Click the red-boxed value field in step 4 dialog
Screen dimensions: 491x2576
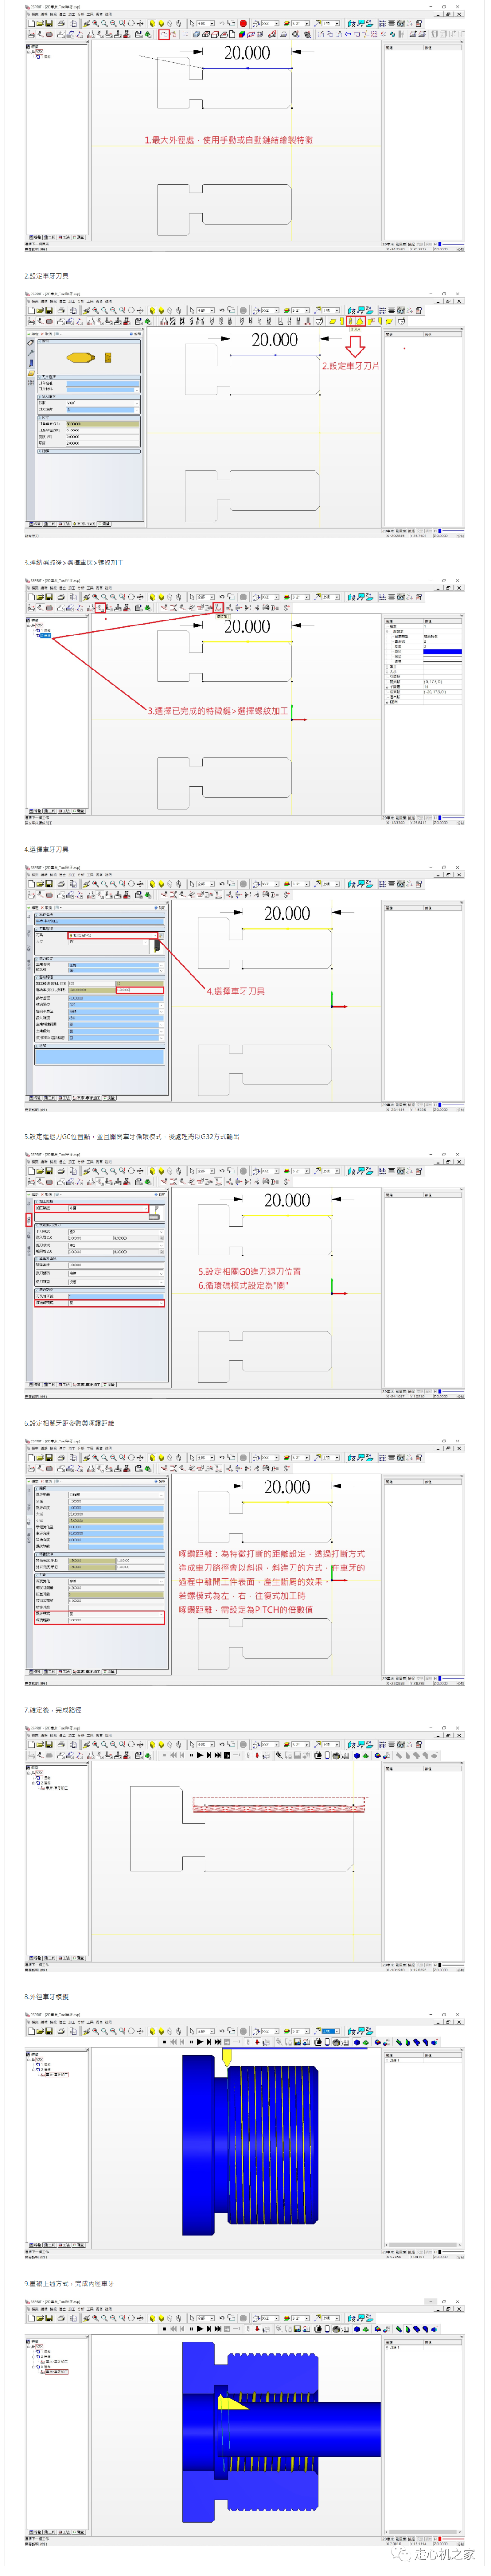[139, 990]
